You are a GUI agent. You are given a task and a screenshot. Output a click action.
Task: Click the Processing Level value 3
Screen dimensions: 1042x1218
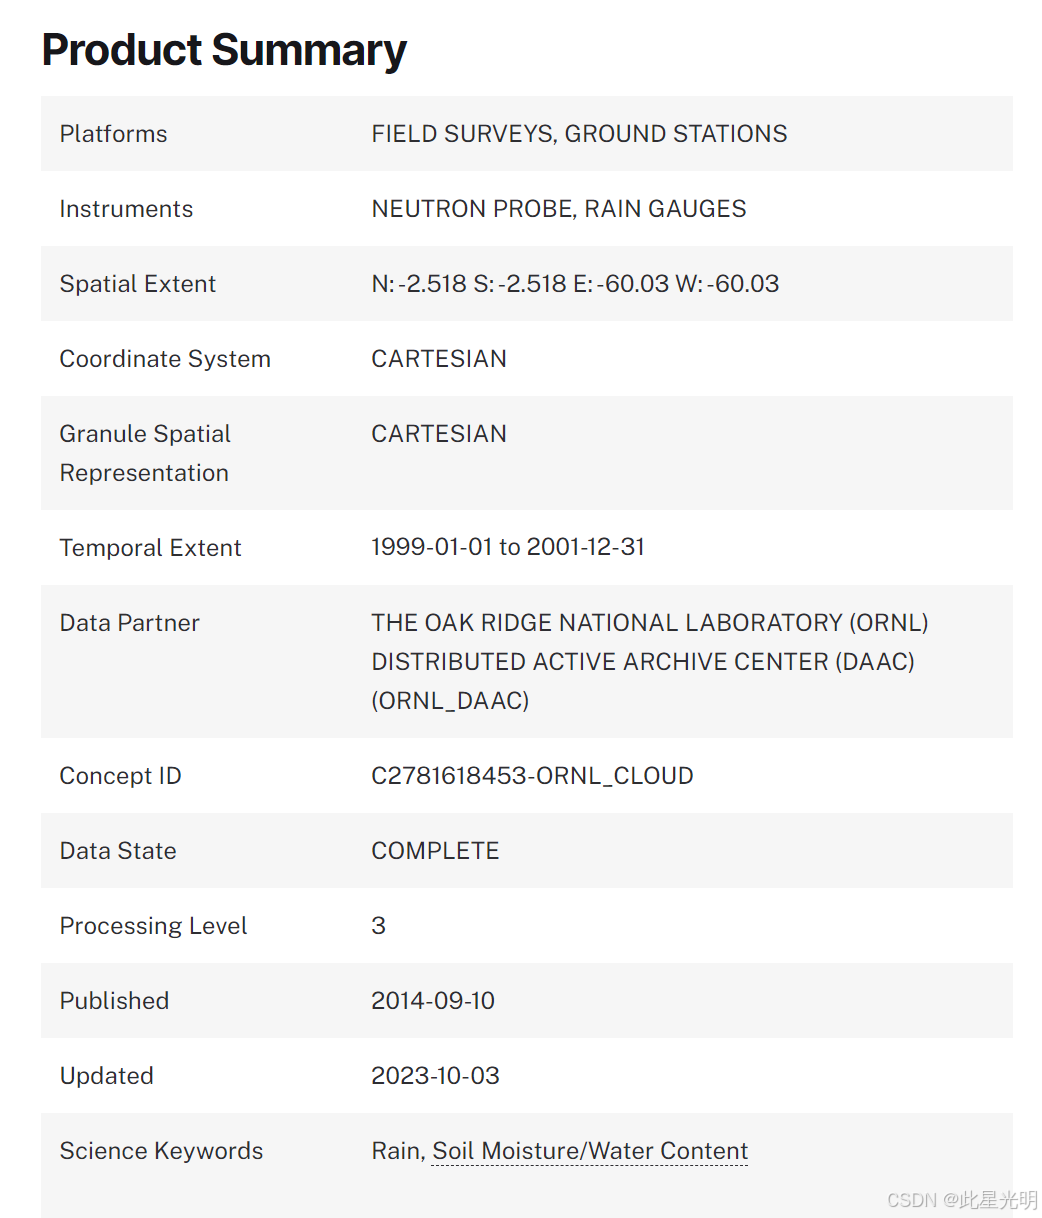click(378, 926)
